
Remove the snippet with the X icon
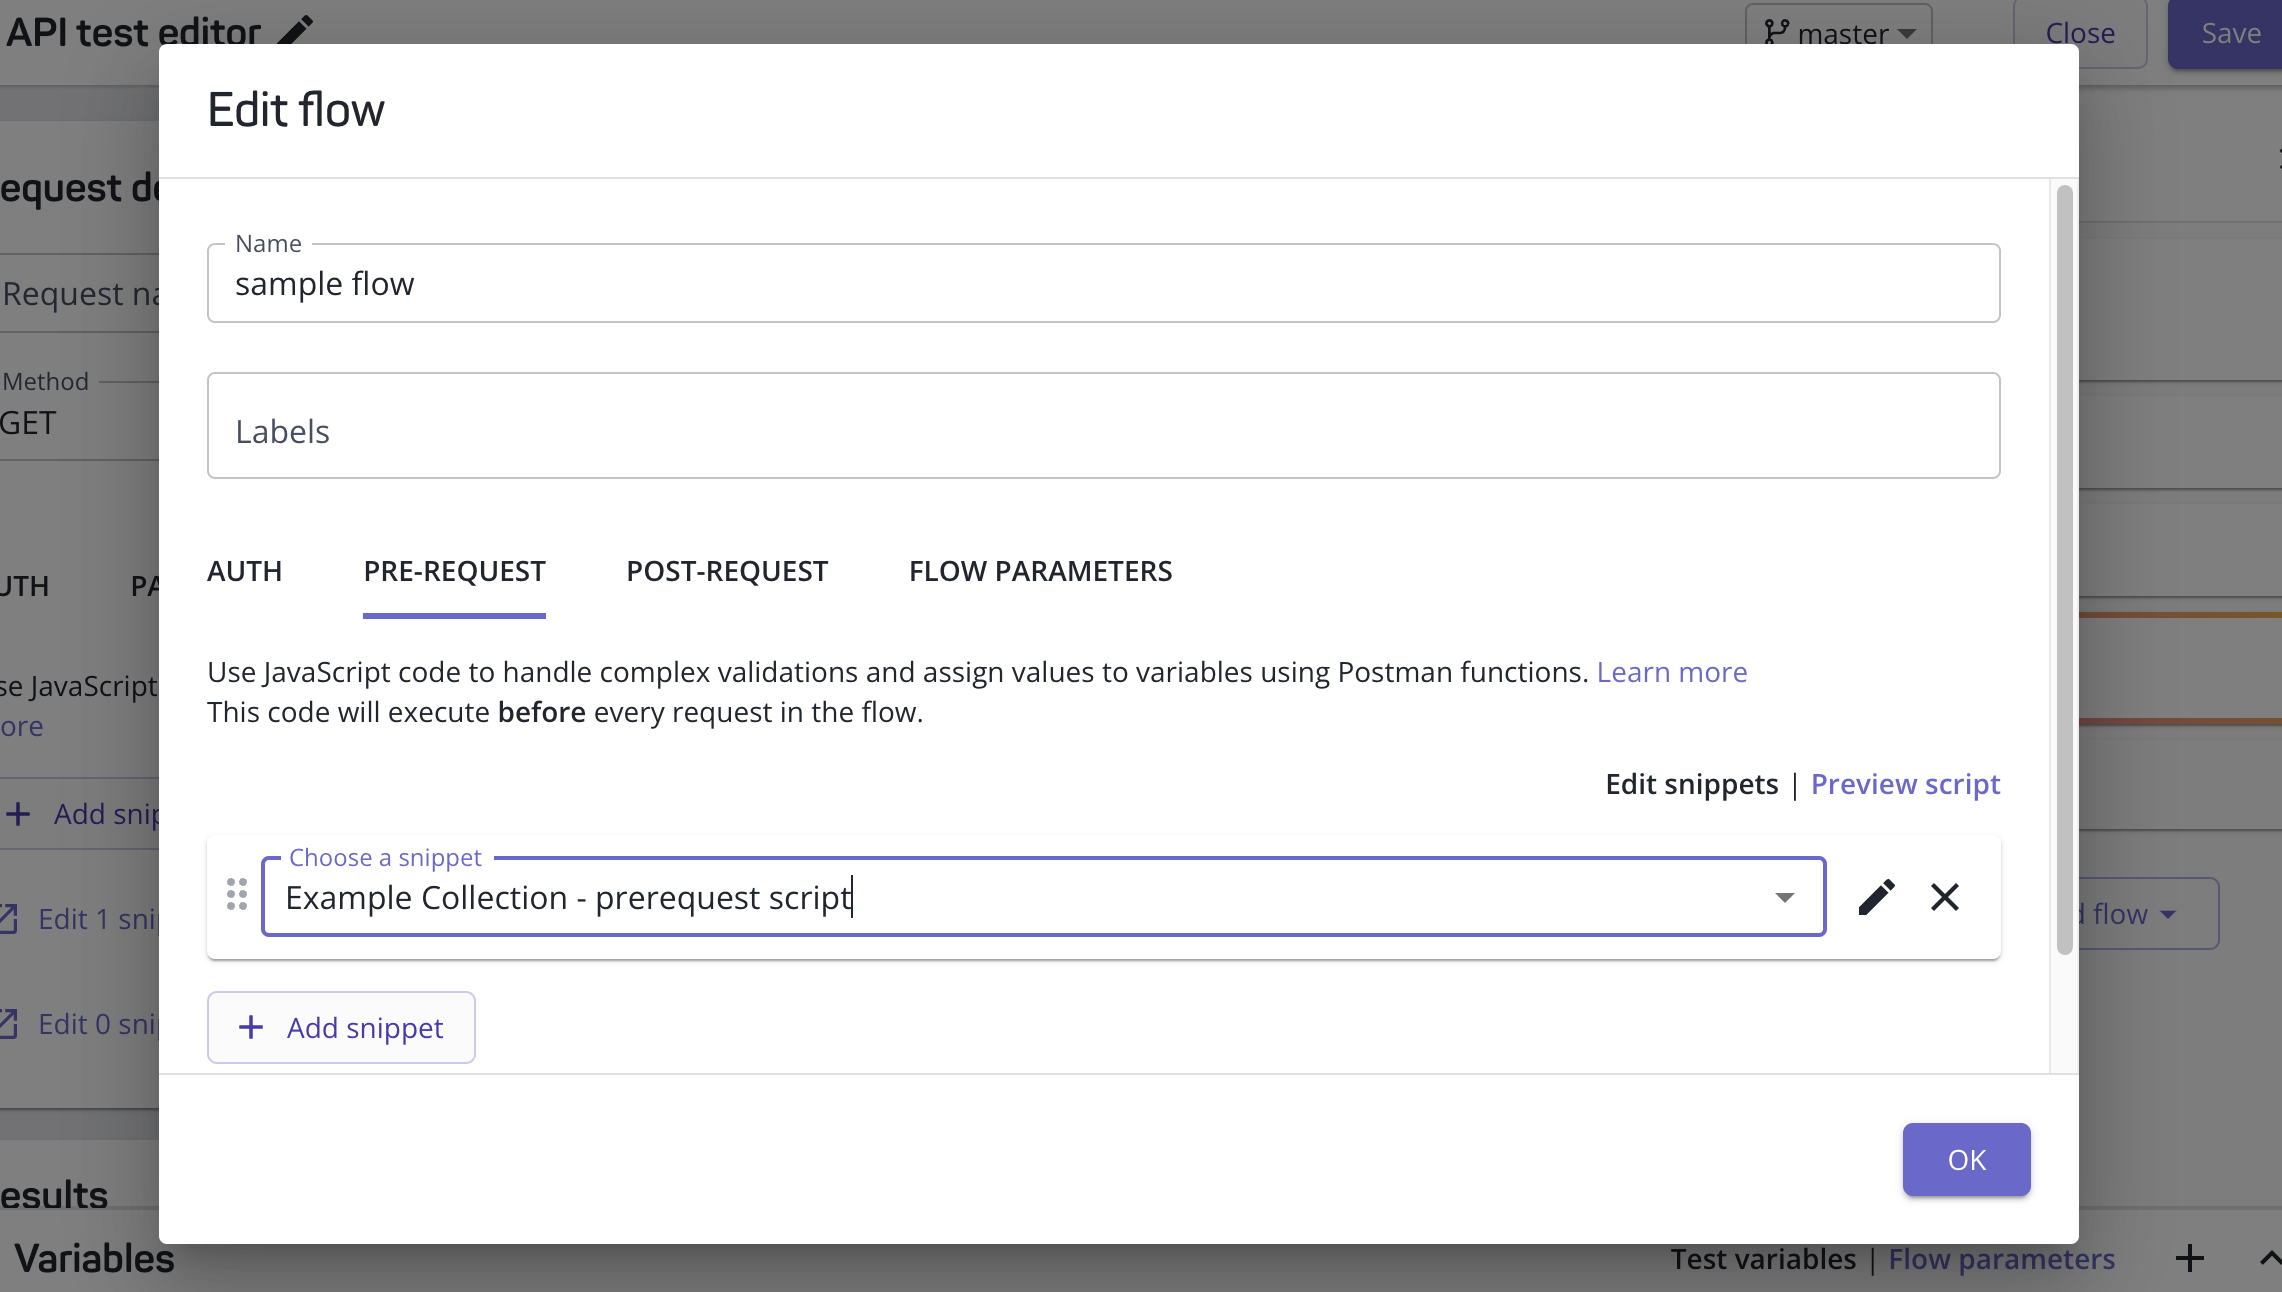click(x=1944, y=897)
